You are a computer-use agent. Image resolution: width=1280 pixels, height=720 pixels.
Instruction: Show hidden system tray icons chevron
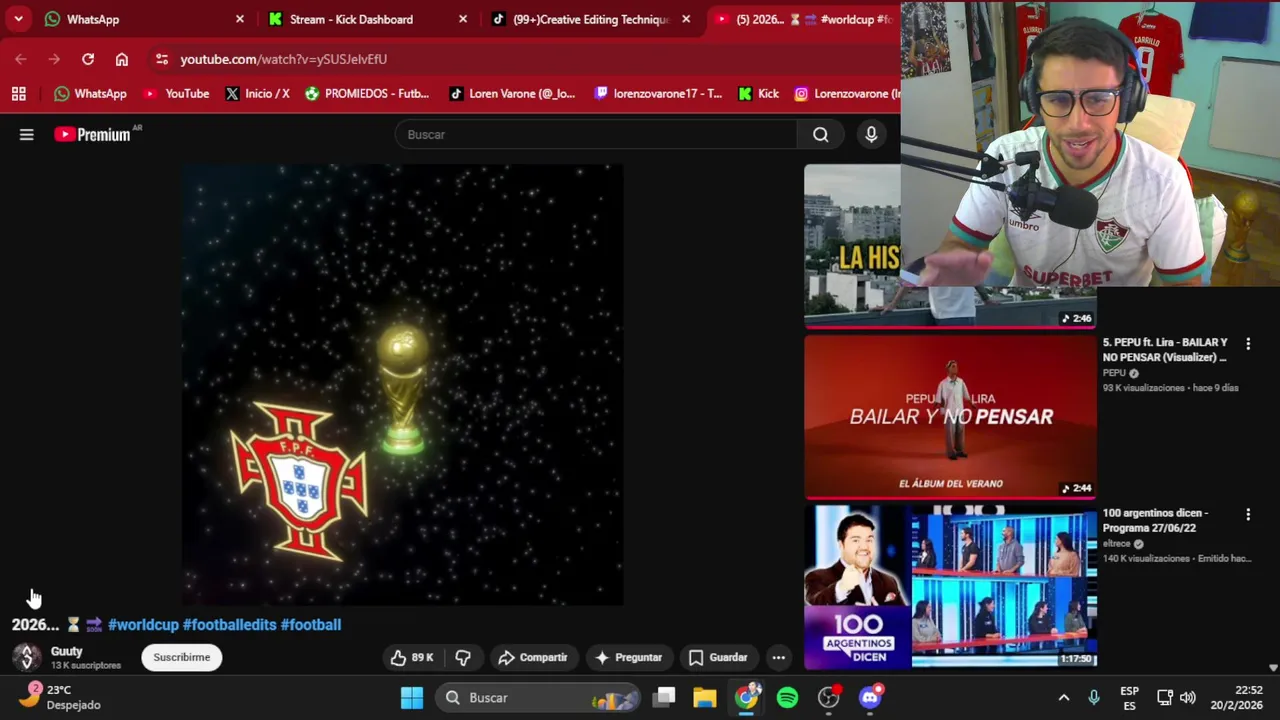tap(1064, 698)
